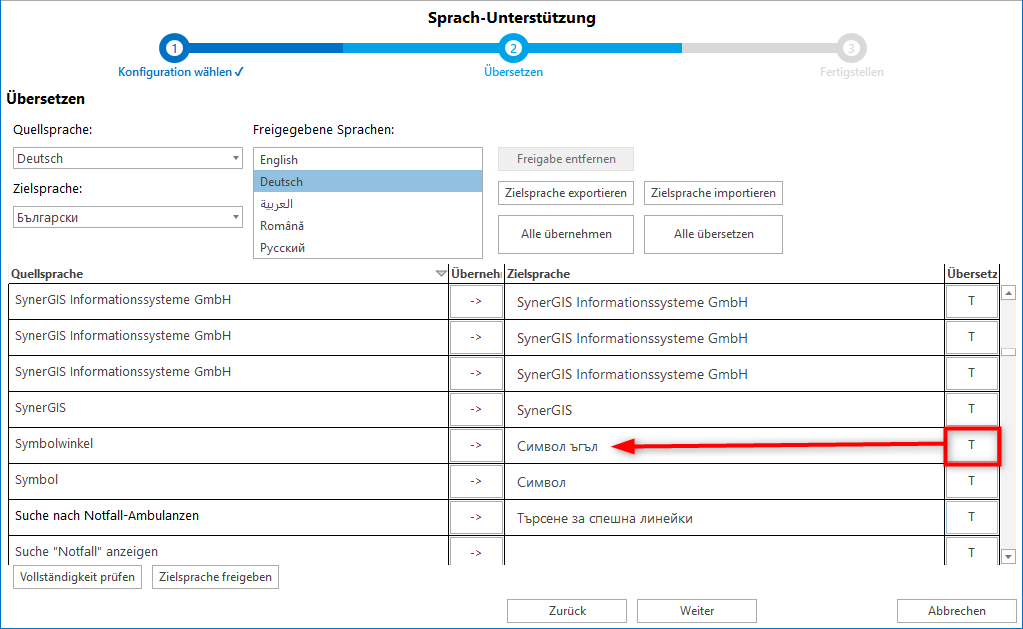Click the Zielsprache exportieren button
Viewport: 1023px width, 629px height.
tap(566, 193)
